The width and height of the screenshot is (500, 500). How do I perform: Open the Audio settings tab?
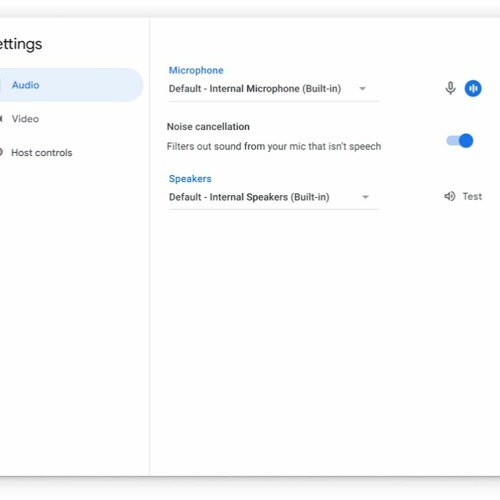point(71,85)
